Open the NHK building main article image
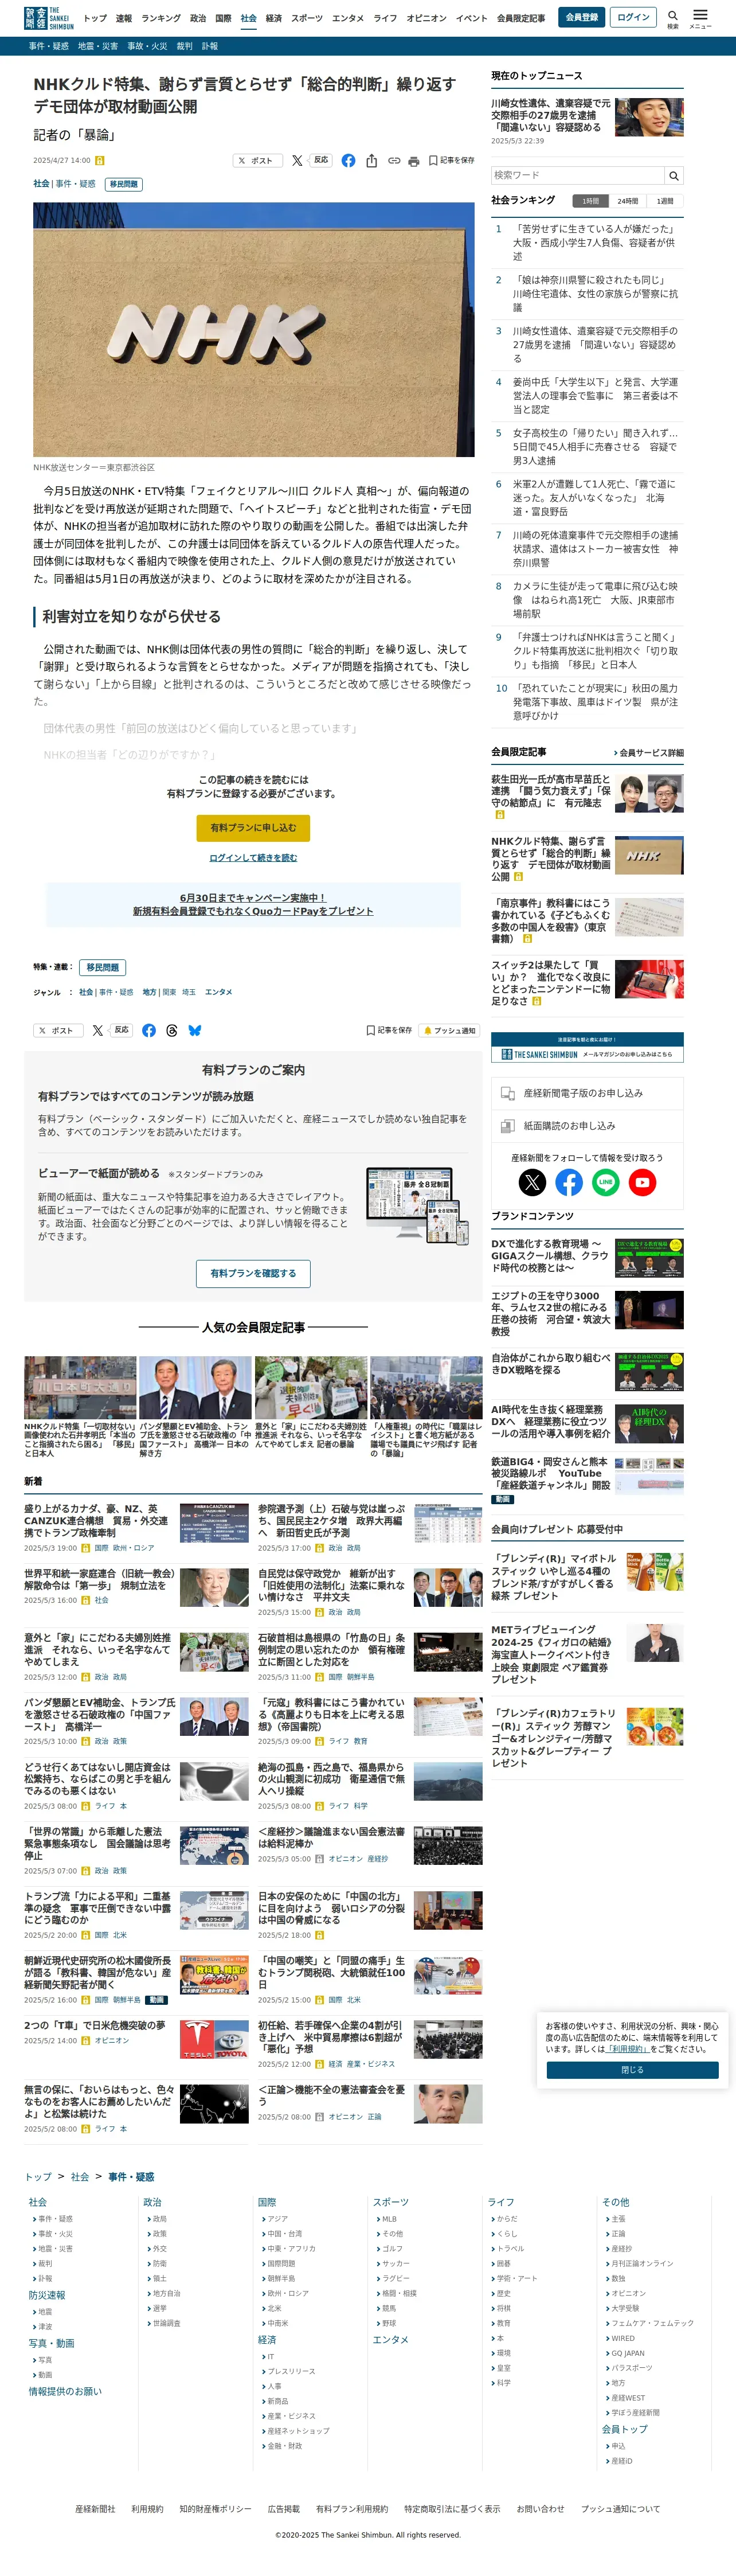The height and width of the screenshot is (2576, 736). click(x=254, y=329)
